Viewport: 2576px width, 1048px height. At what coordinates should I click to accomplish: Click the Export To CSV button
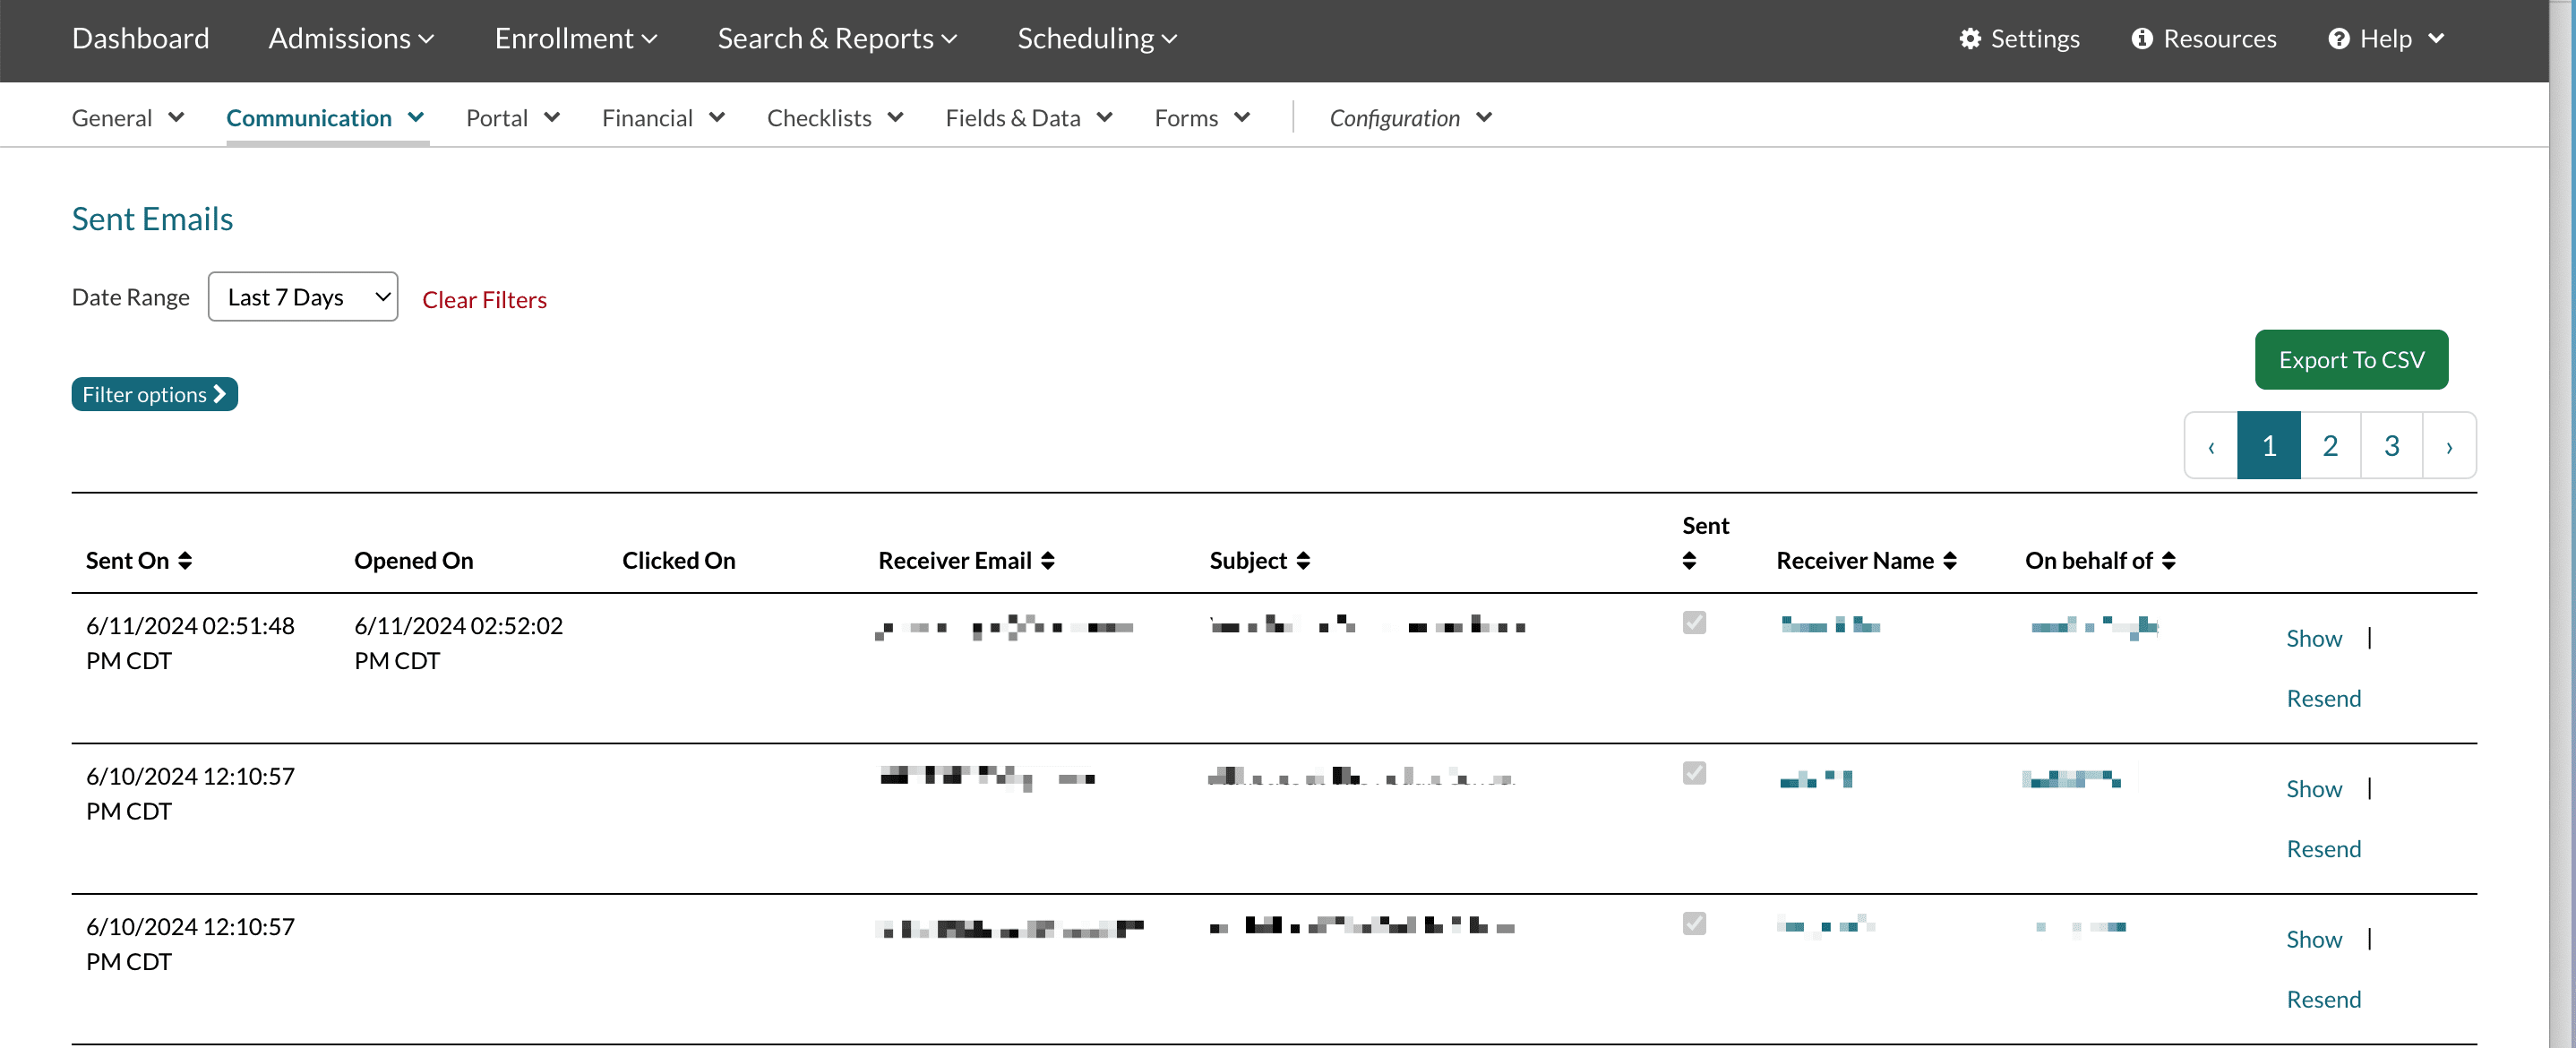pos(2350,360)
